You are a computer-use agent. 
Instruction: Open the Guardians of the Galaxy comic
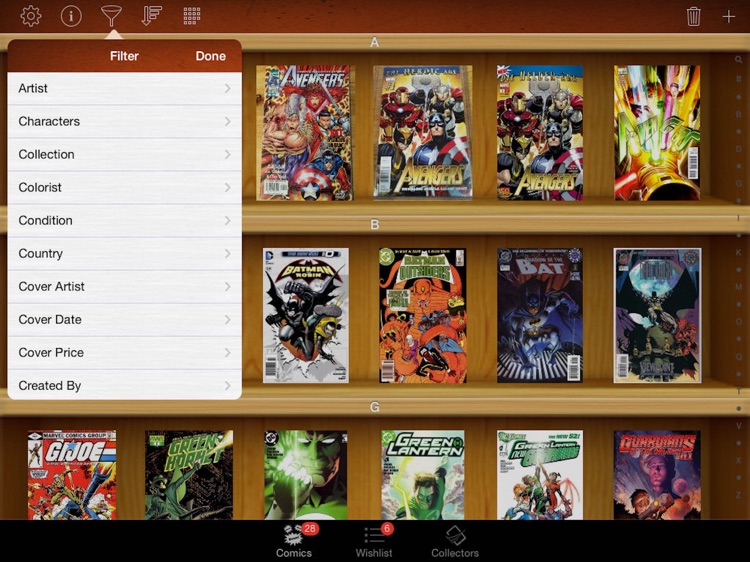tap(657, 475)
